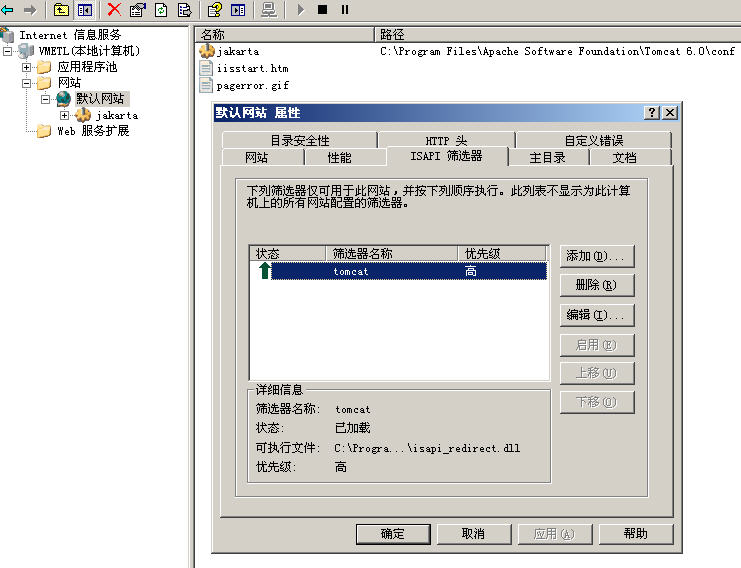This screenshot has width=741, height=568.
Task: Click the Internet 信息服务 root icon
Action: (7, 35)
